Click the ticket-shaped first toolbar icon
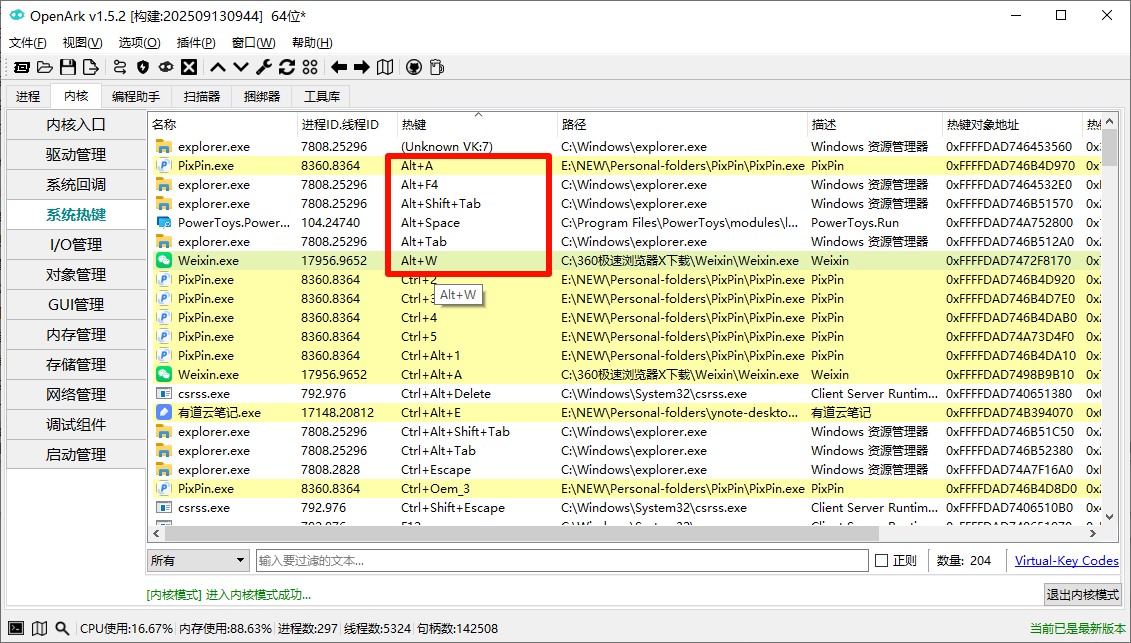 (22, 68)
